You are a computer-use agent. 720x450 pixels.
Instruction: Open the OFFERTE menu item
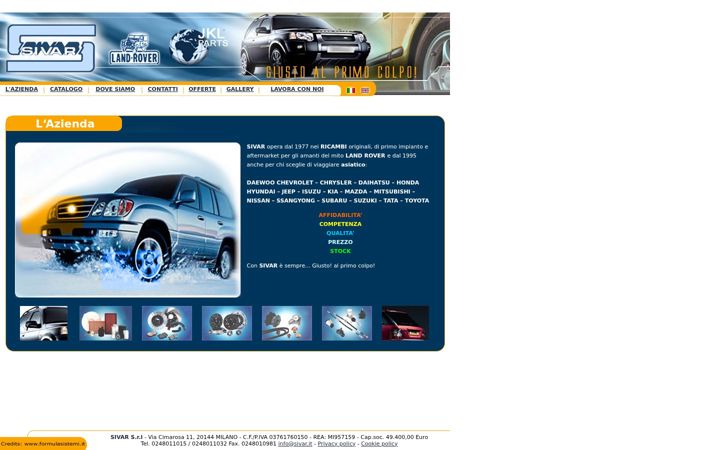click(x=202, y=89)
